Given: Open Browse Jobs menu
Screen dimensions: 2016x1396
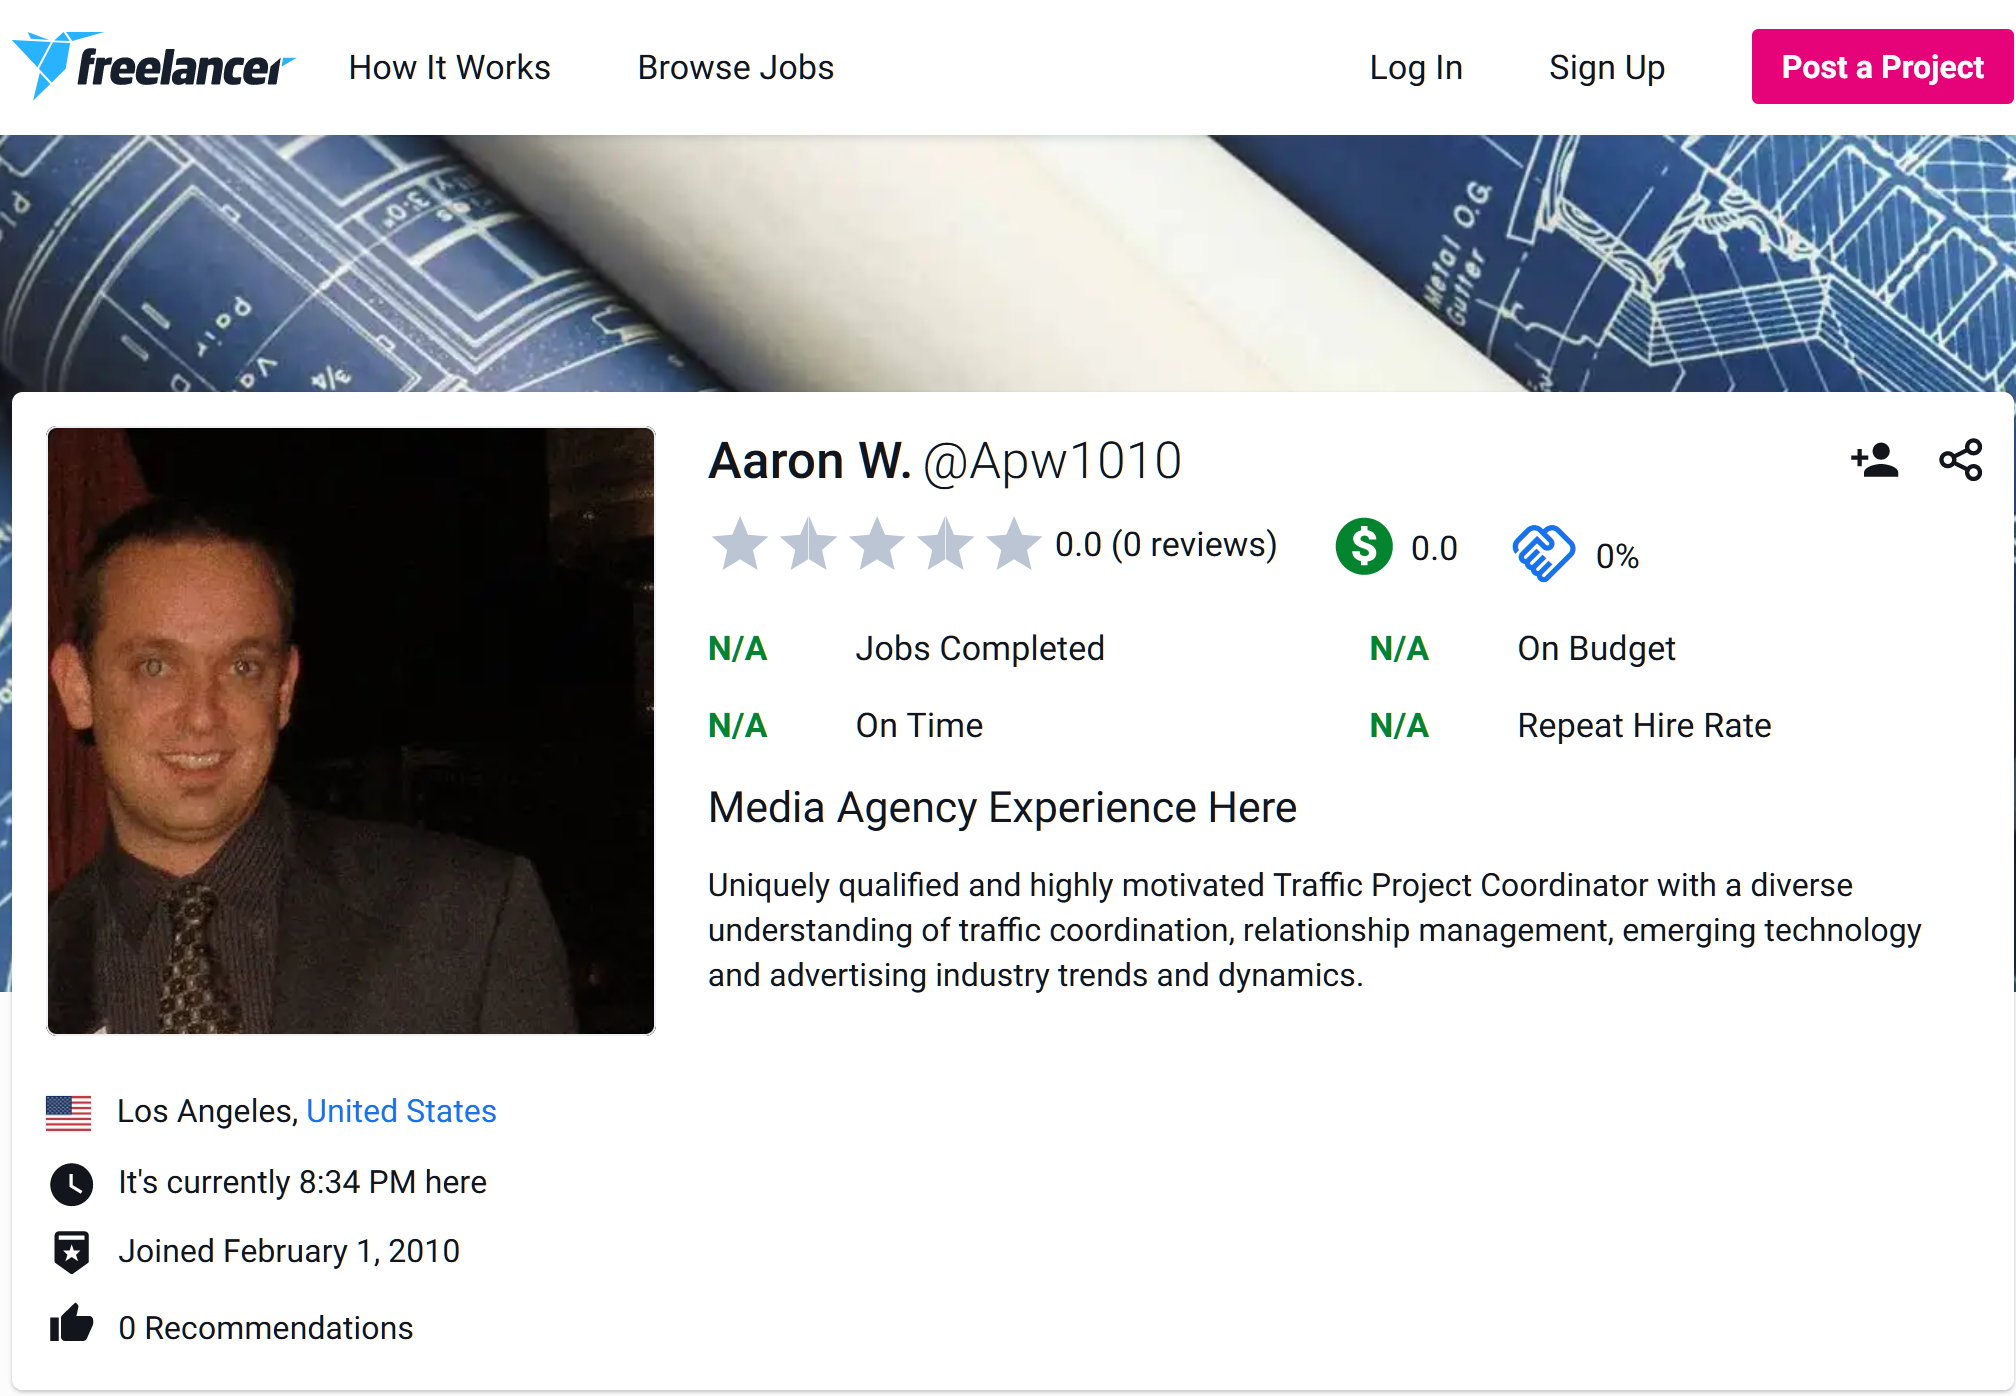Looking at the screenshot, I should pos(735,67).
